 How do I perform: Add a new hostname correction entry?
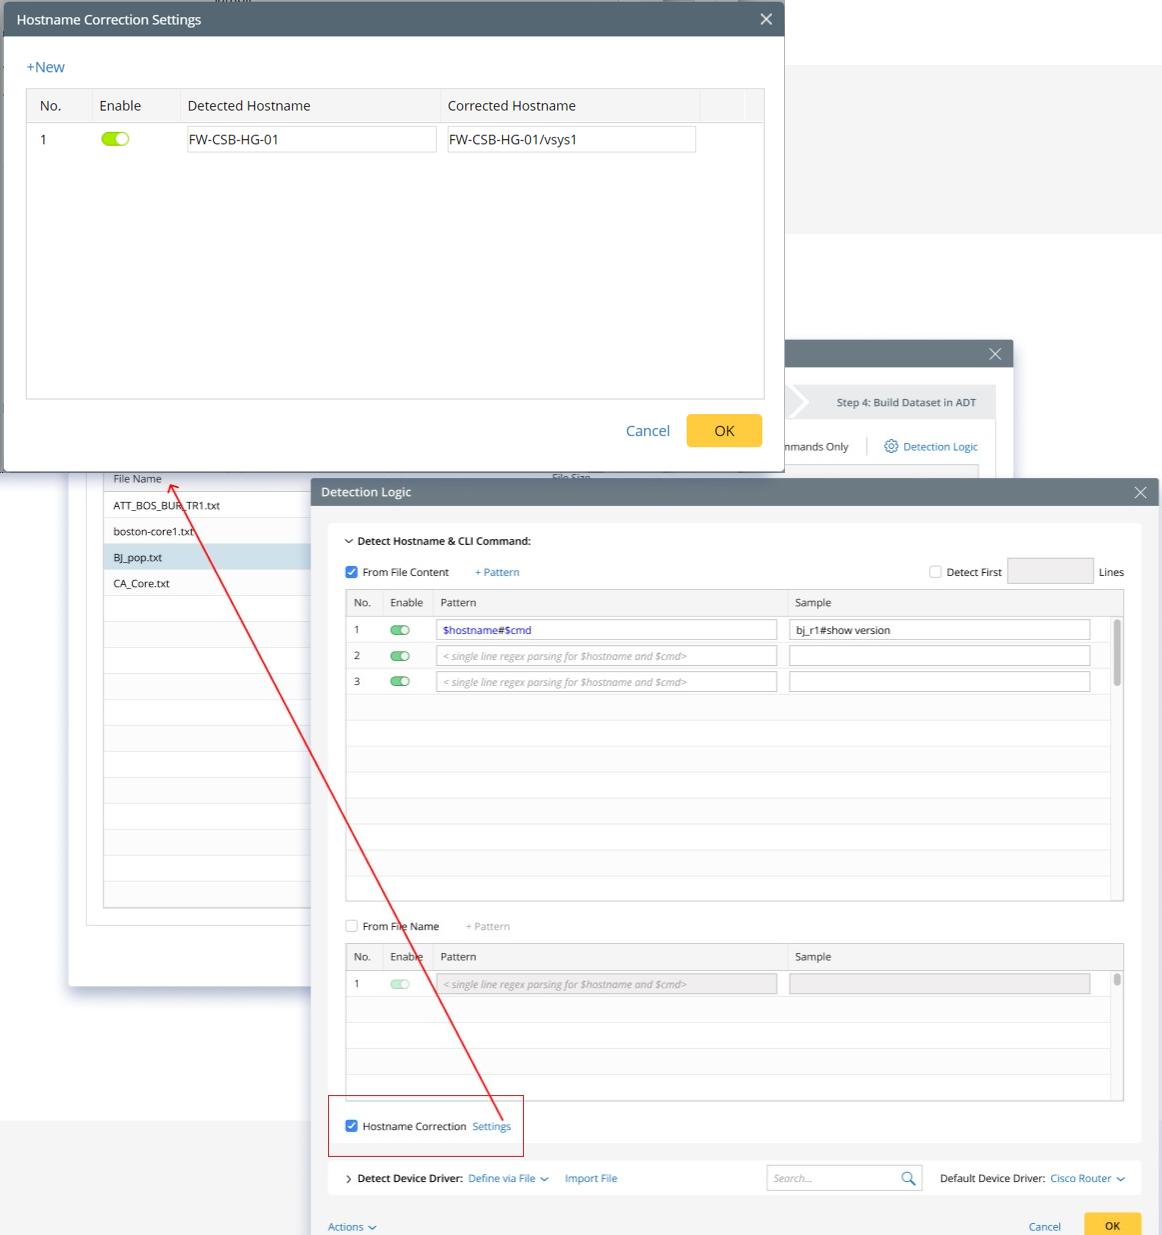(46, 67)
